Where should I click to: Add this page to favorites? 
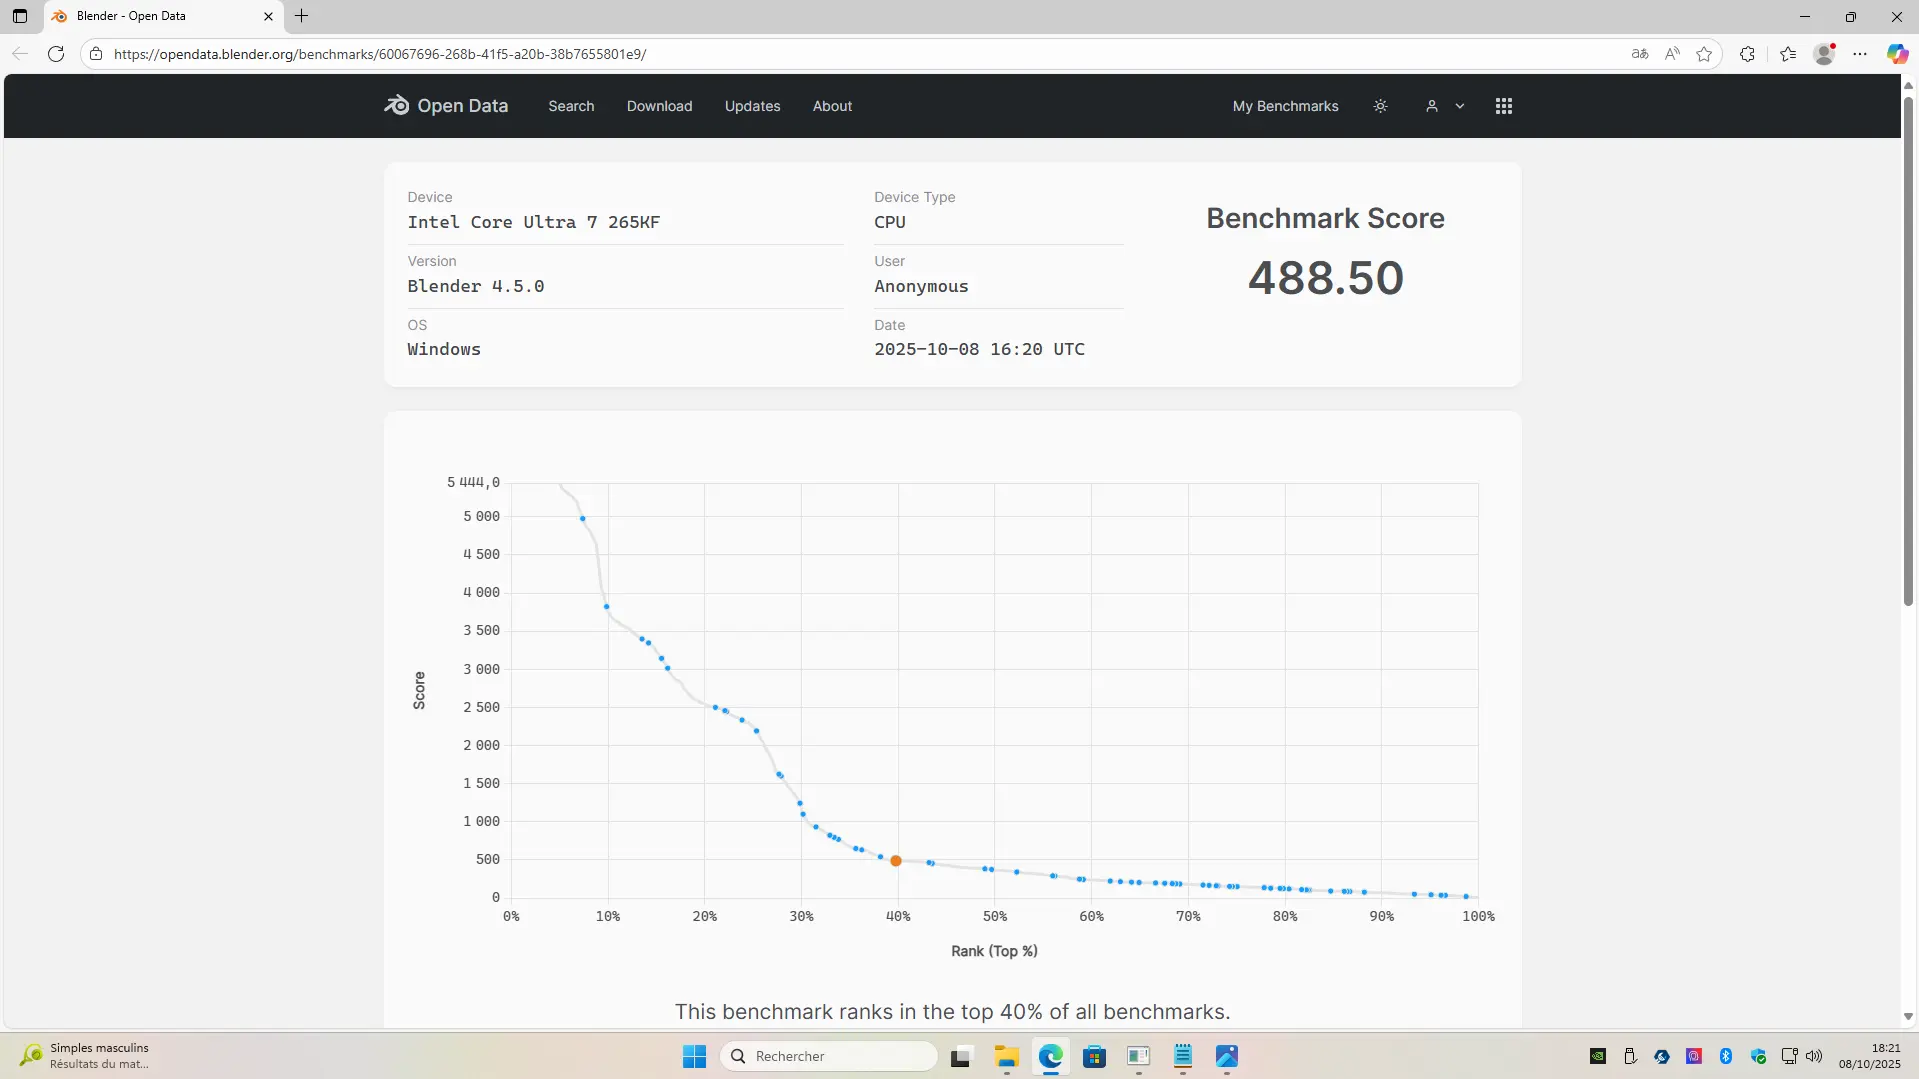1705,54
